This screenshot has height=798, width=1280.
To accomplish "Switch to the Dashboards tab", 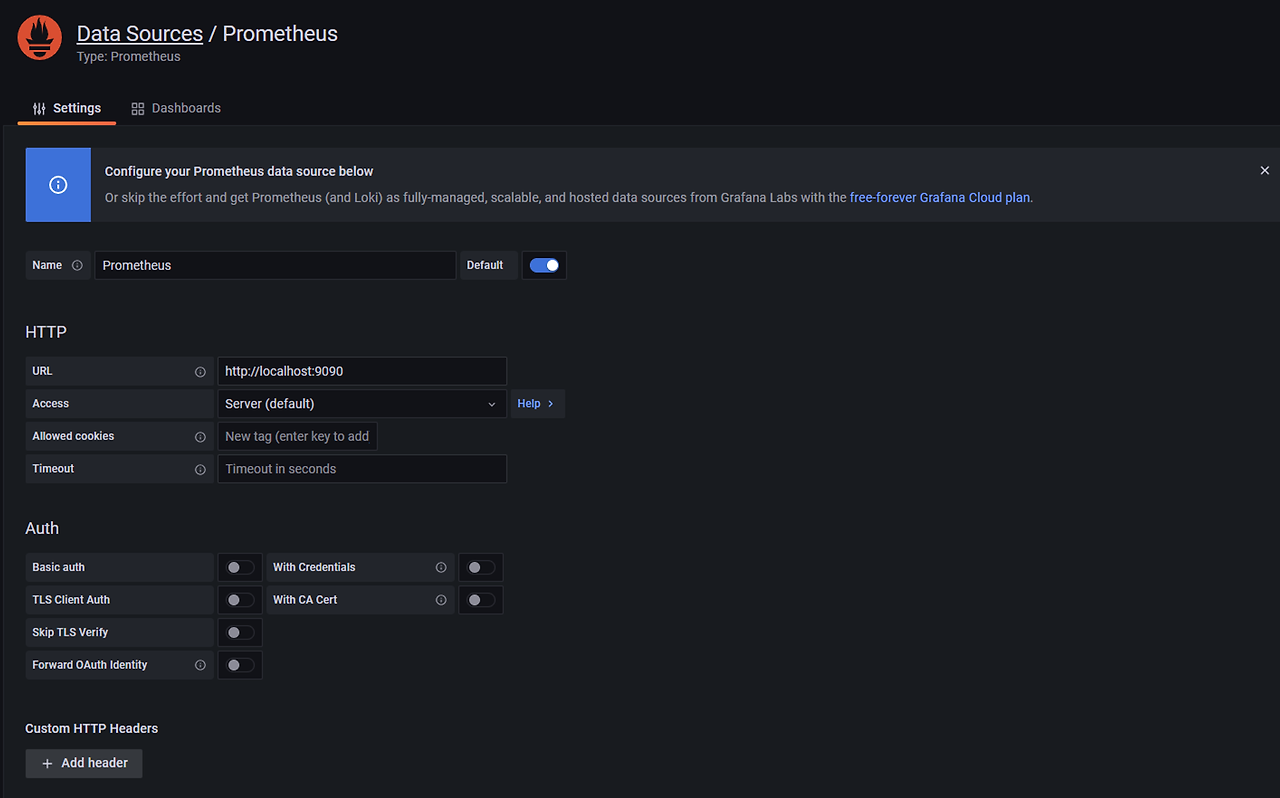I will [176, 108].
